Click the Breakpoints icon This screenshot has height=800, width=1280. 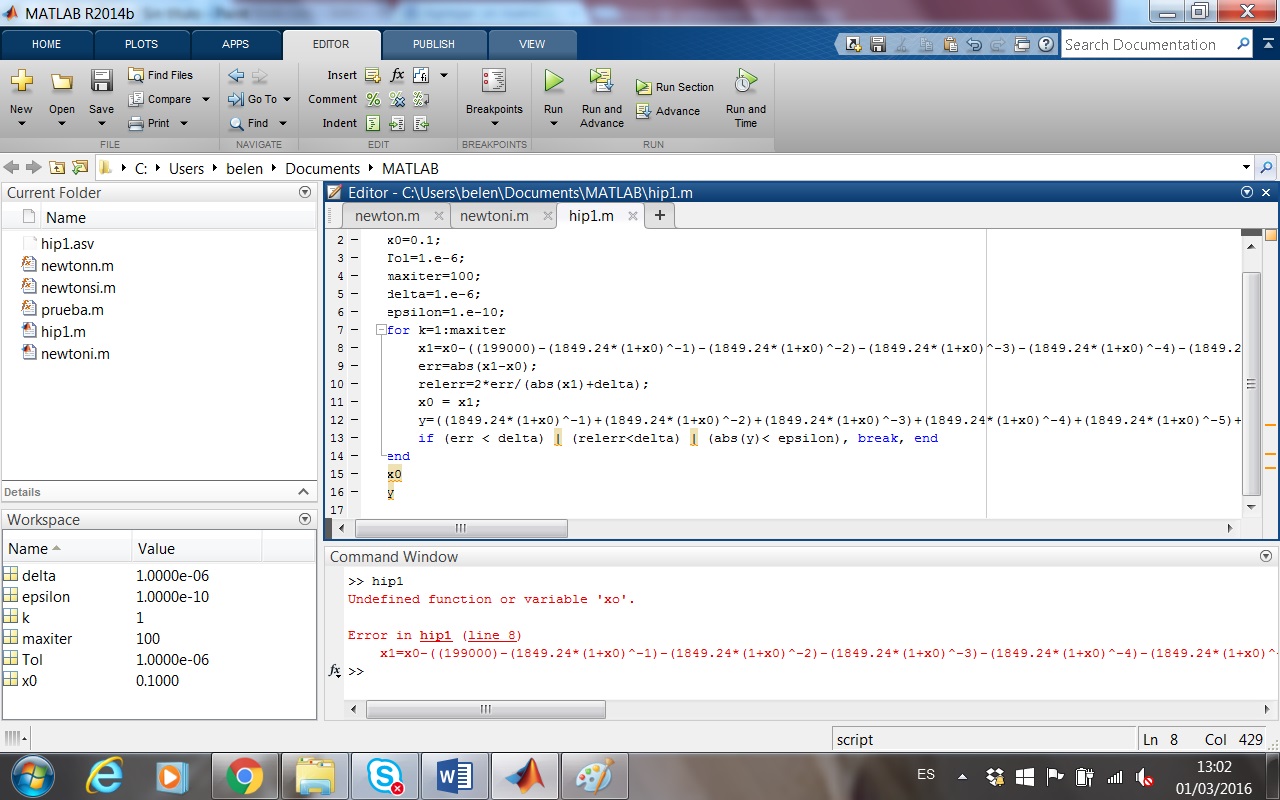pyautogui.click(x=494, y=81)
